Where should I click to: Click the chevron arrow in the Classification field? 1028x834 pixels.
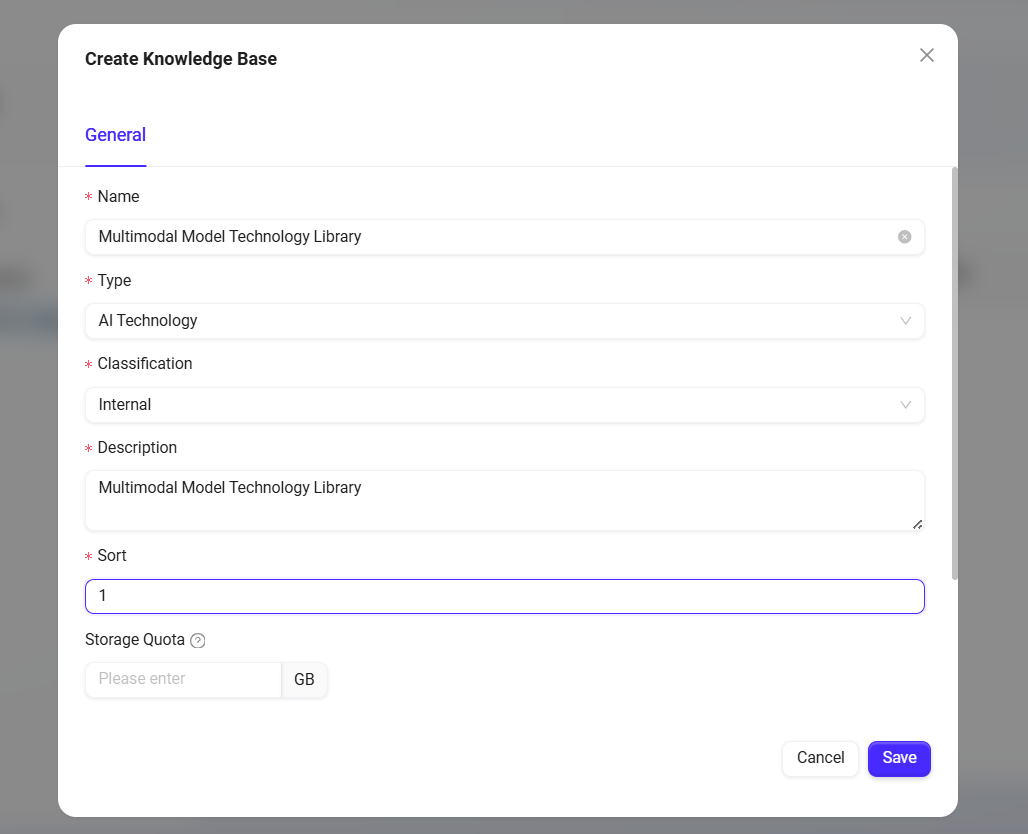point(905,405)
